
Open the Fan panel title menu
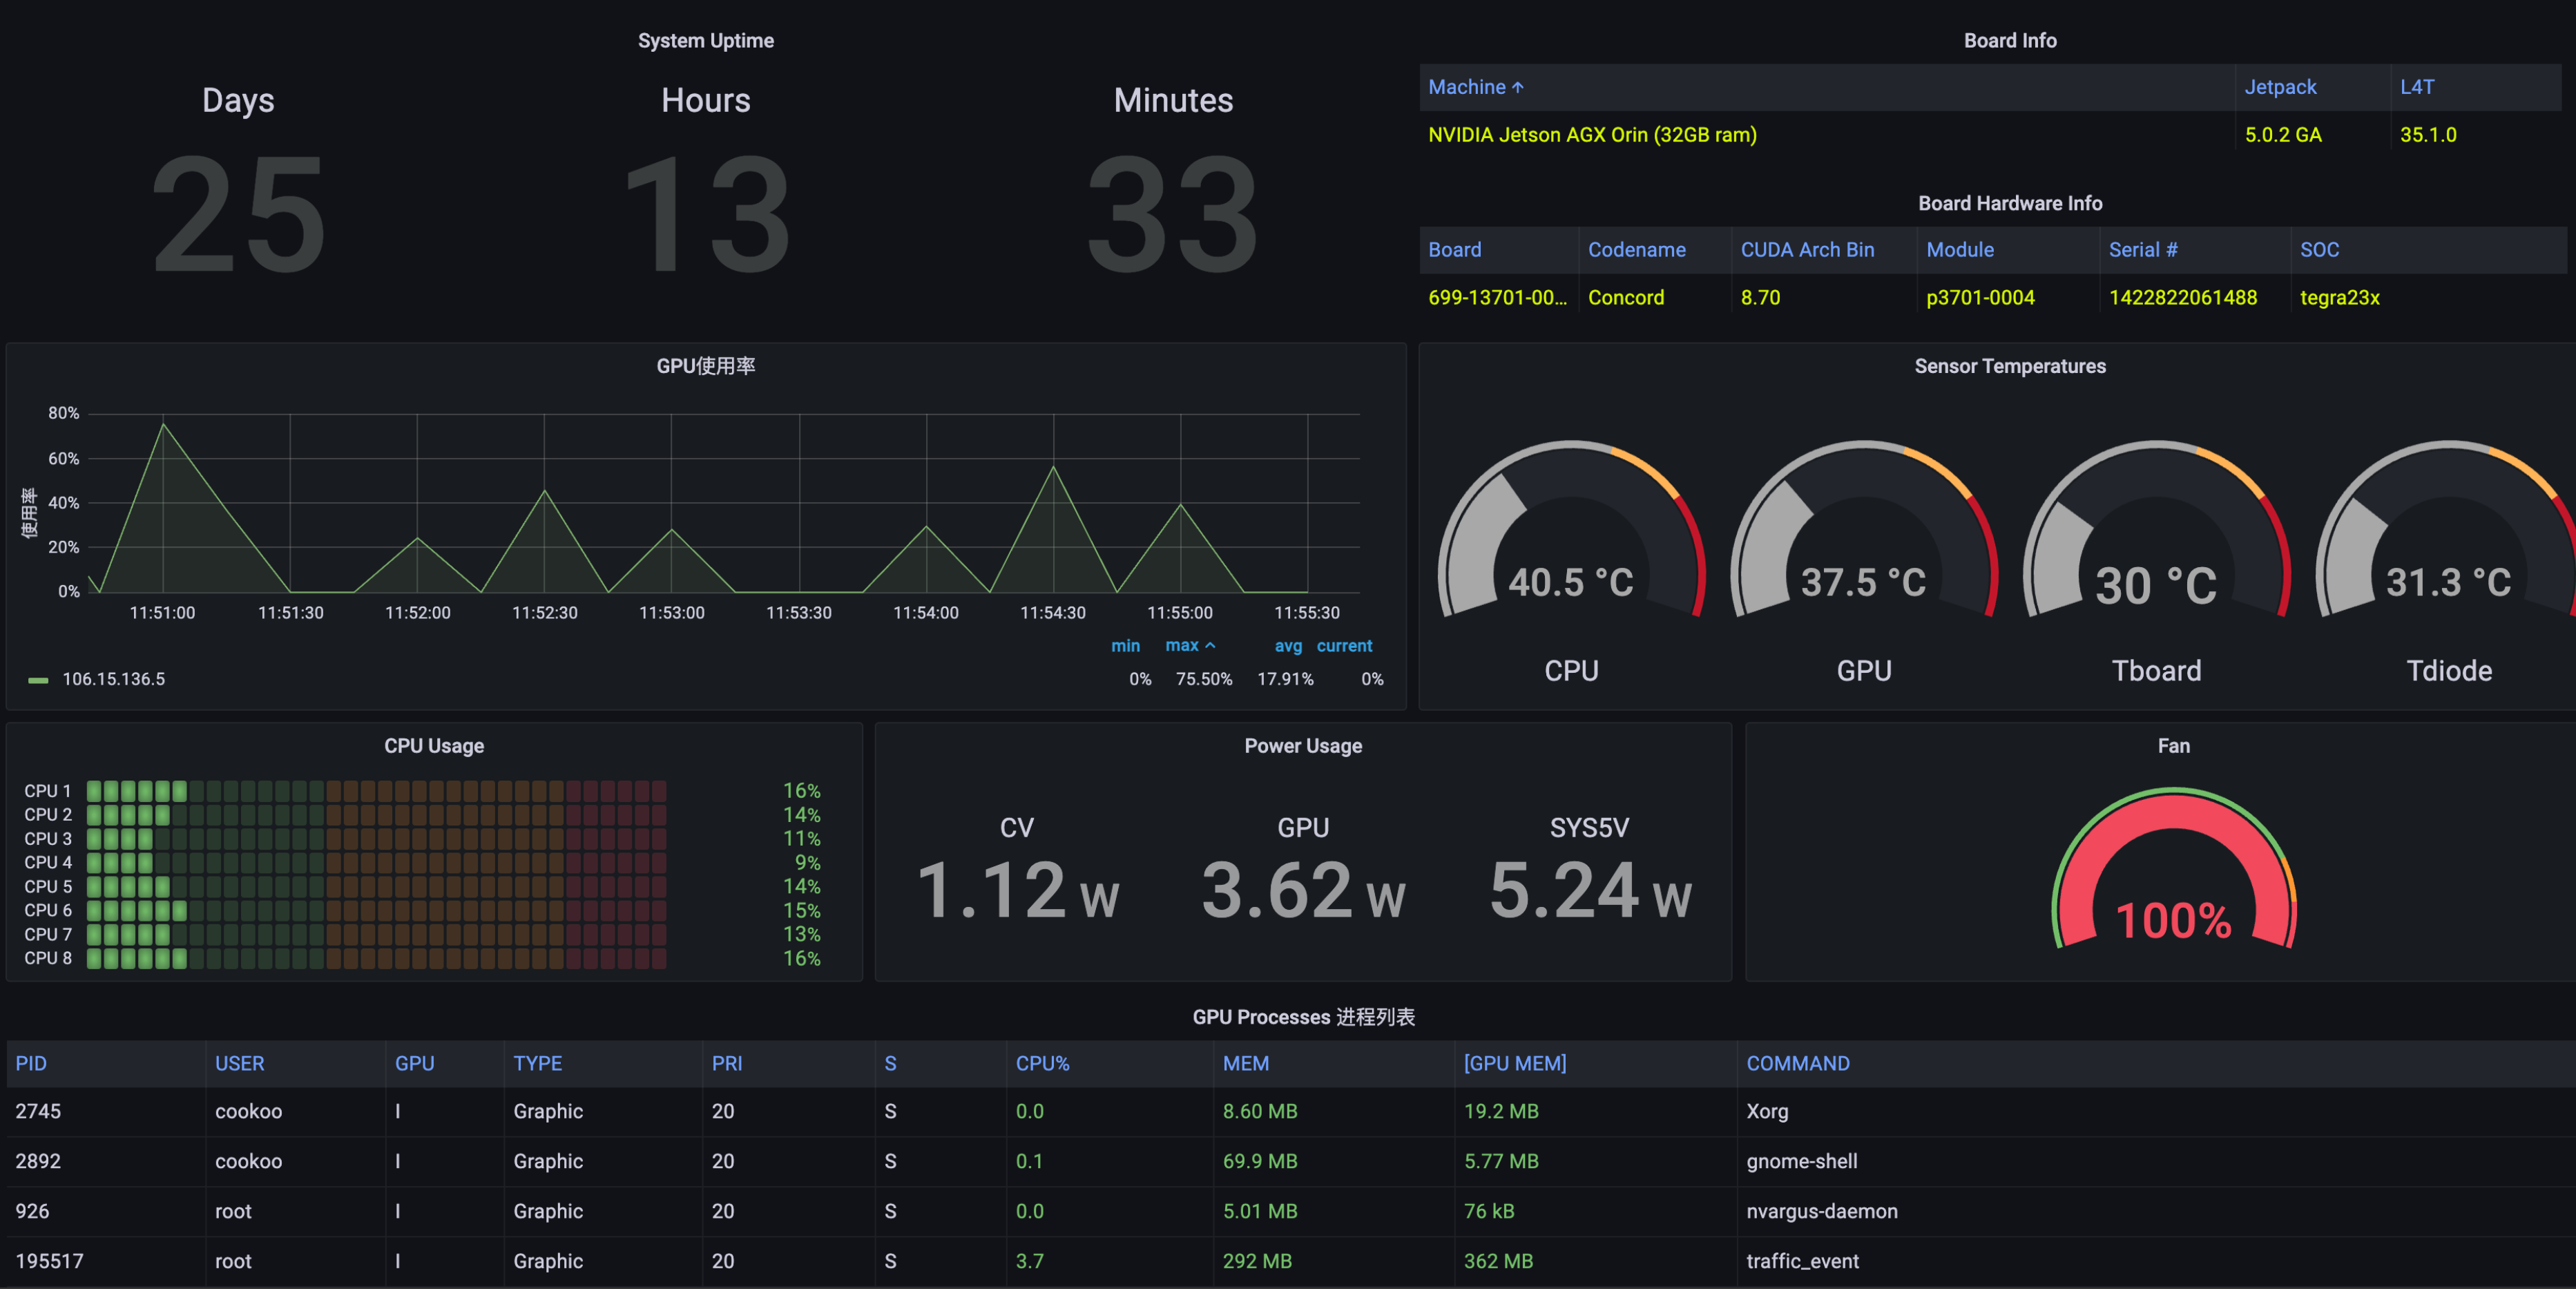click(x=2173, y=745)
